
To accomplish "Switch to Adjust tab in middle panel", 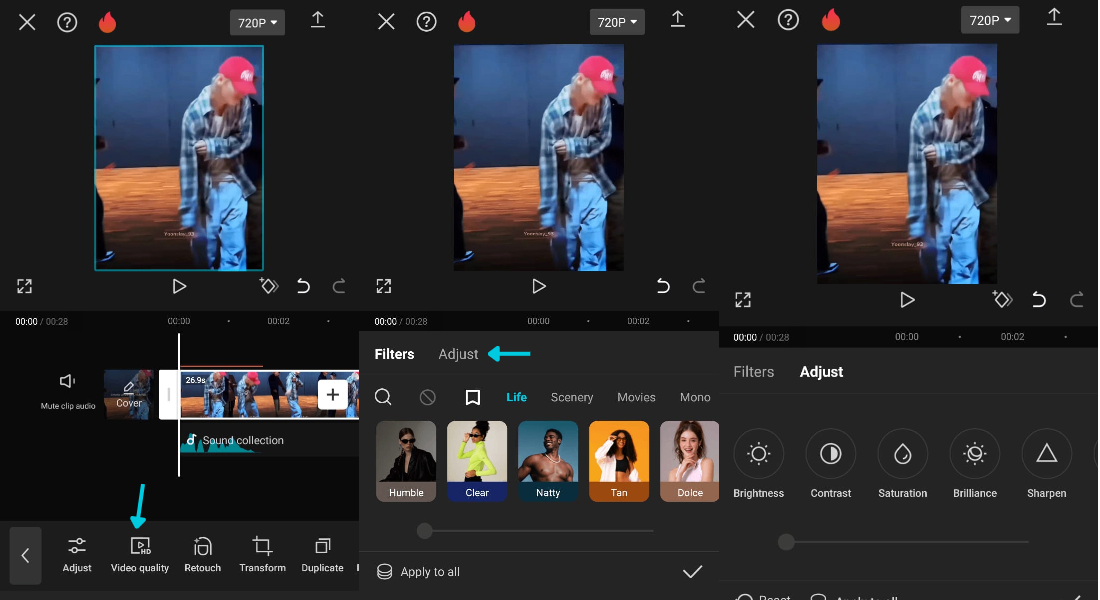I will pos(458,354).
